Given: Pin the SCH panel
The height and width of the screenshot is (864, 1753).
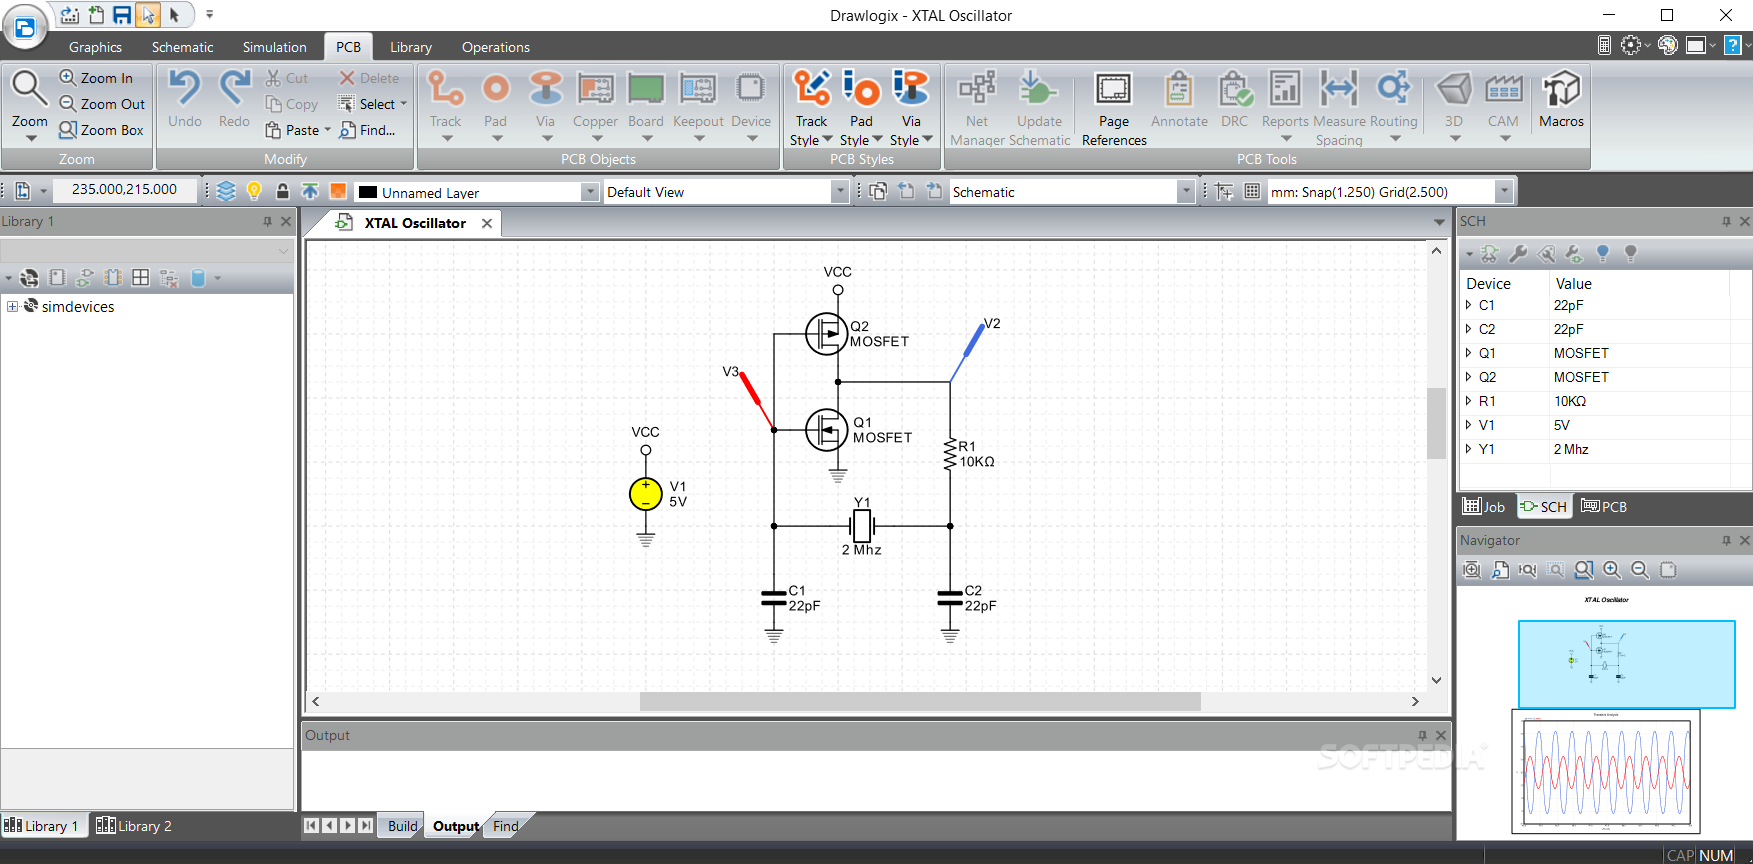Looking at the screenshot, I should click(1726, 222).
